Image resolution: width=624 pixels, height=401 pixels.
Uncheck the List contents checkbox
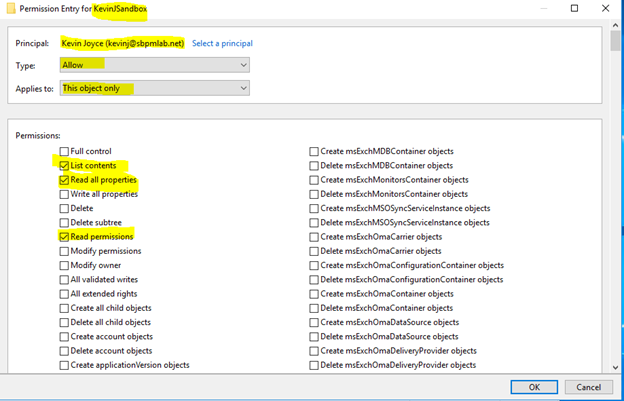coord(64,166)
